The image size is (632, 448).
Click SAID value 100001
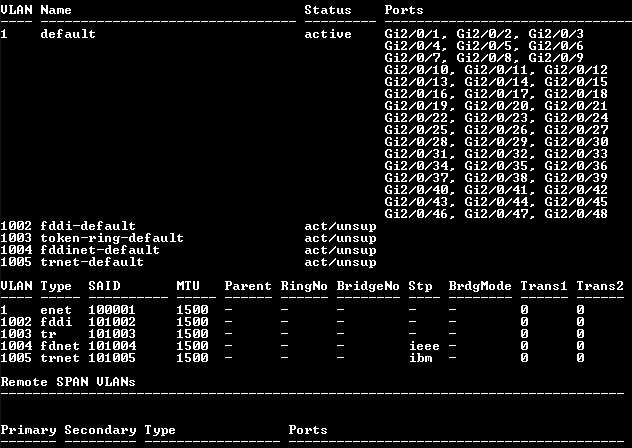click(x=112, y=310)
